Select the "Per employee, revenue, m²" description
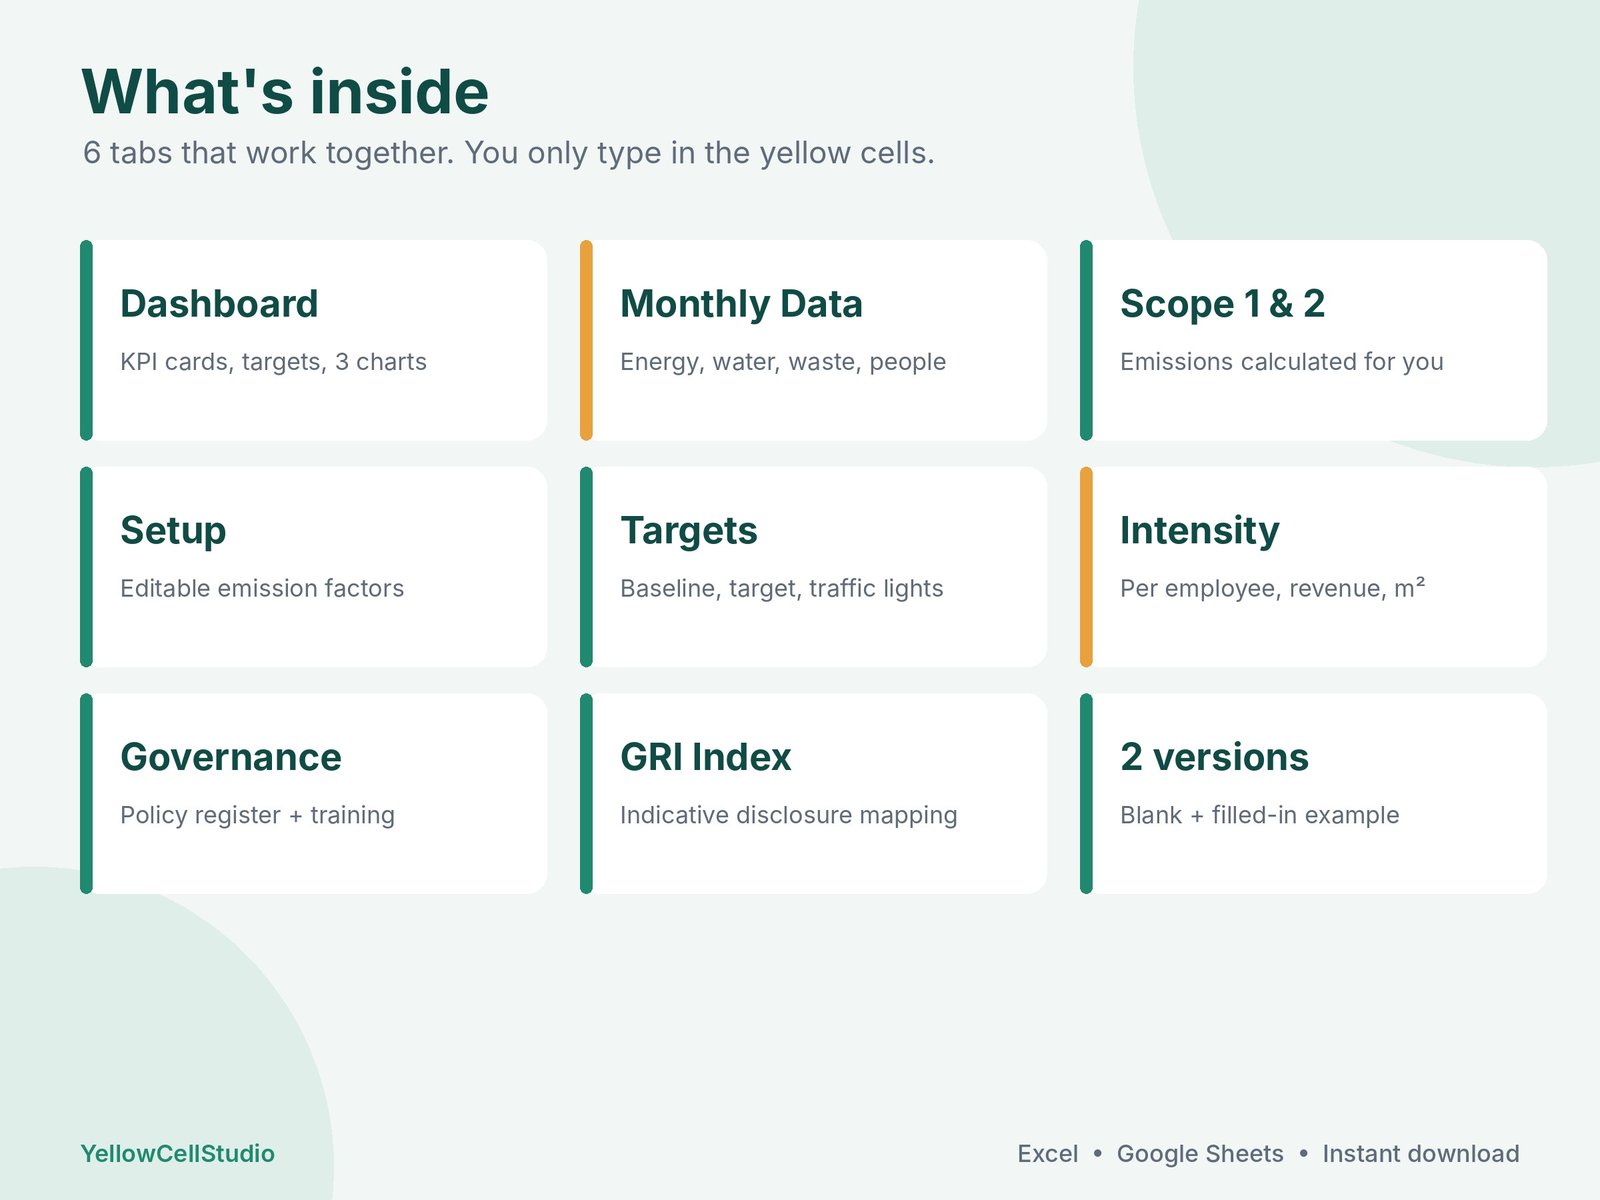 (x=1272, y=588)
